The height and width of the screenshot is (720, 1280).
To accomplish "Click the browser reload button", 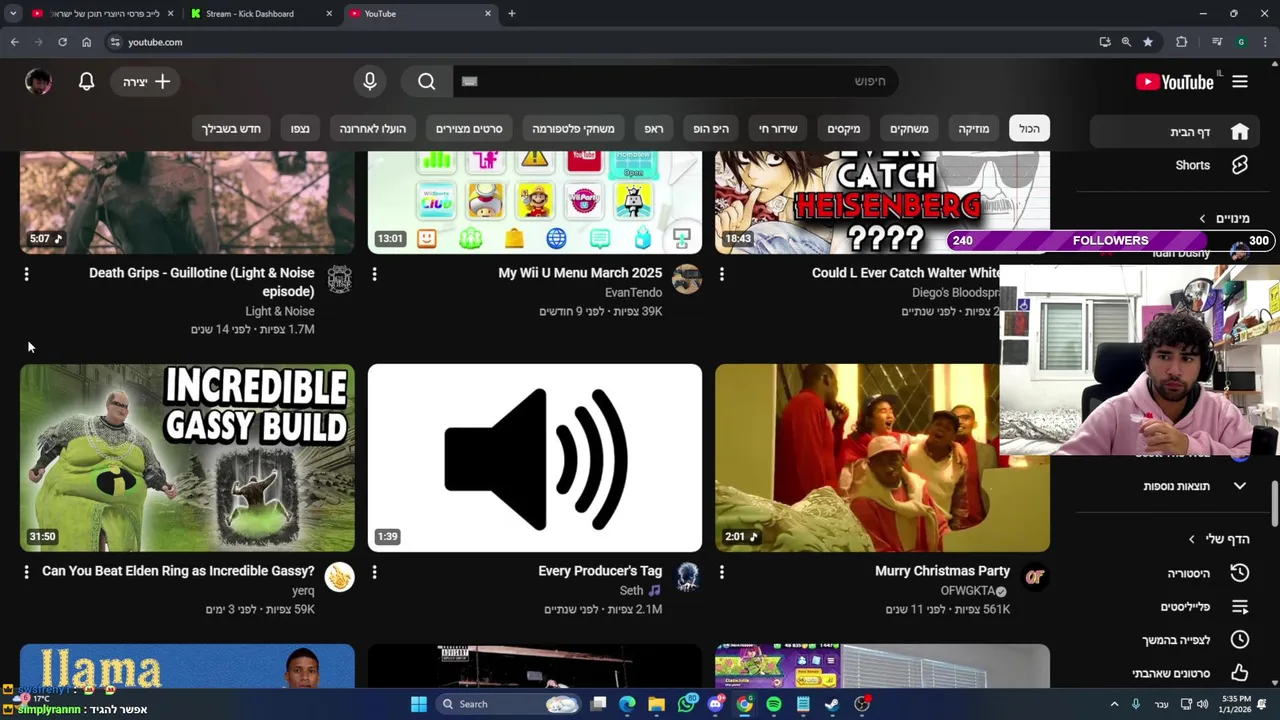I will [62, 42].
